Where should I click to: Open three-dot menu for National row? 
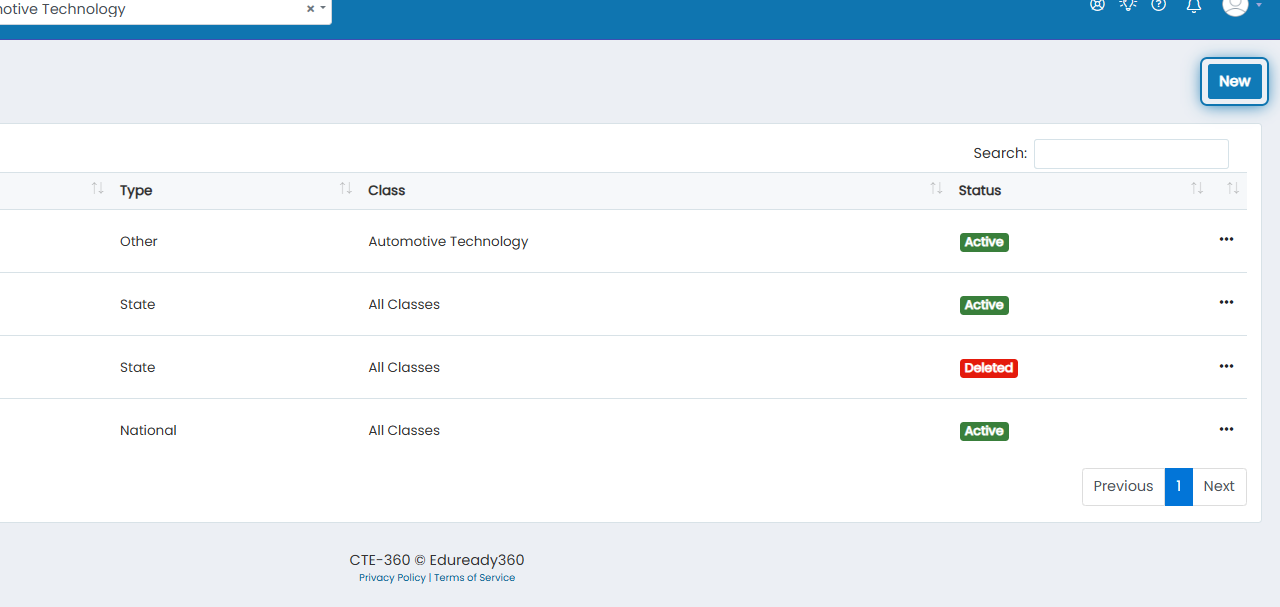pos(1226,429)
